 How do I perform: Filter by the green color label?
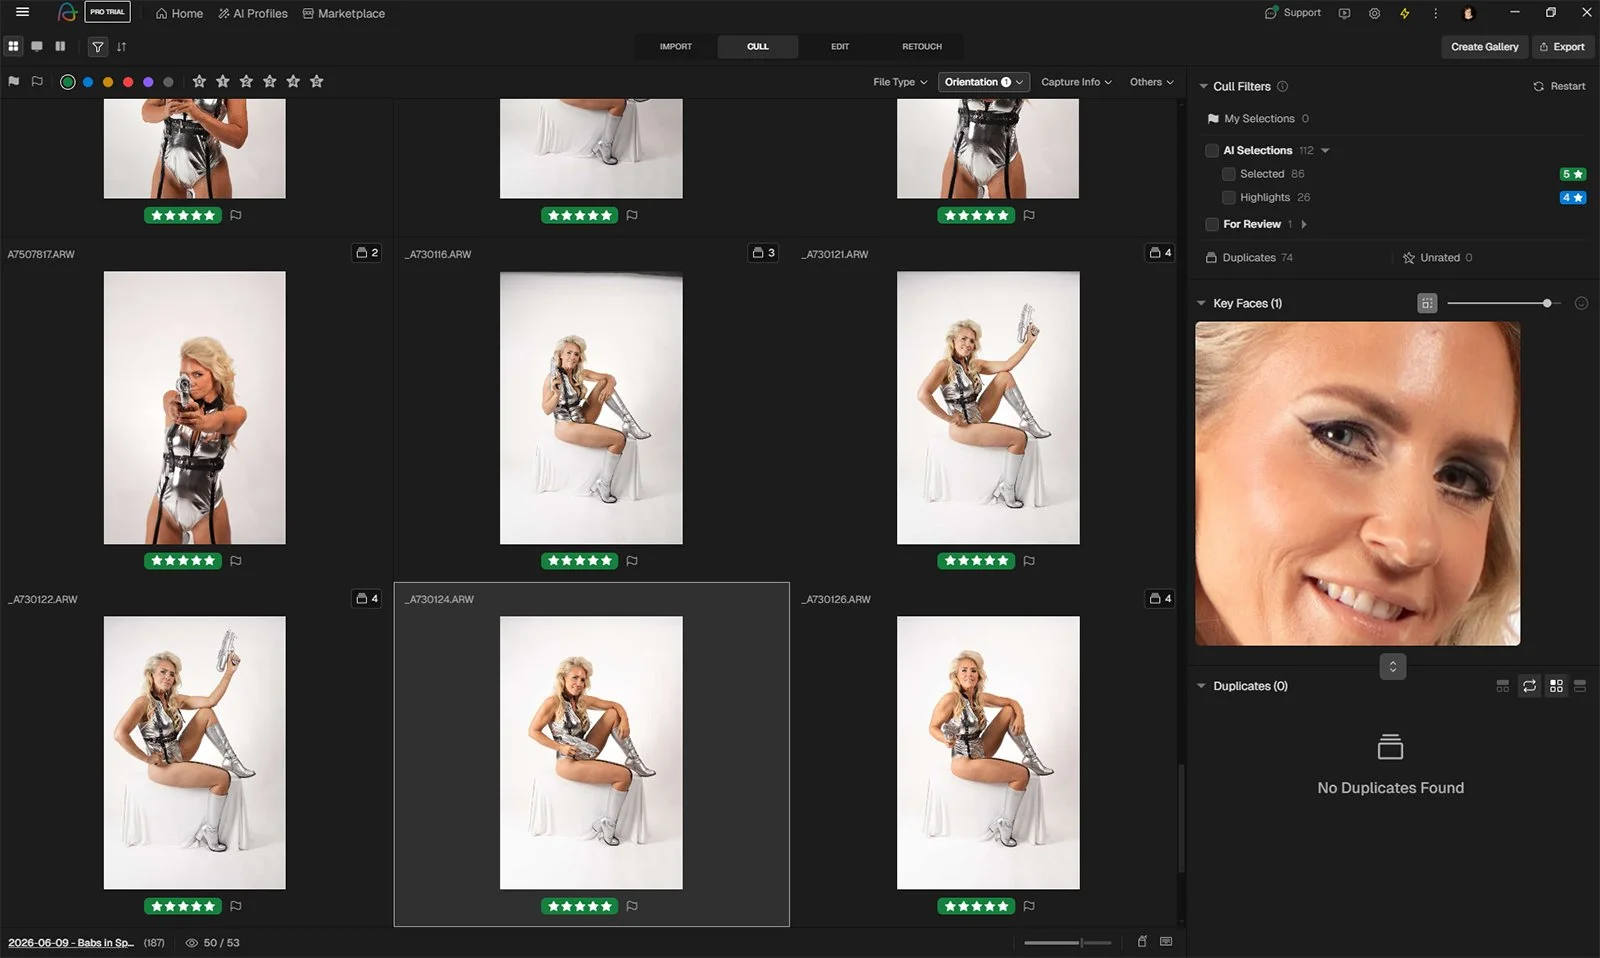tap(68, 82)
